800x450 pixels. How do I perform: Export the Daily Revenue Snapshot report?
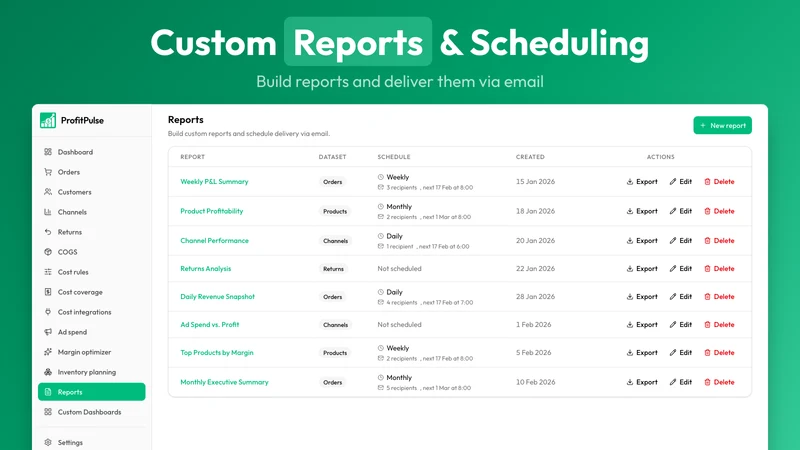point(642,296)
